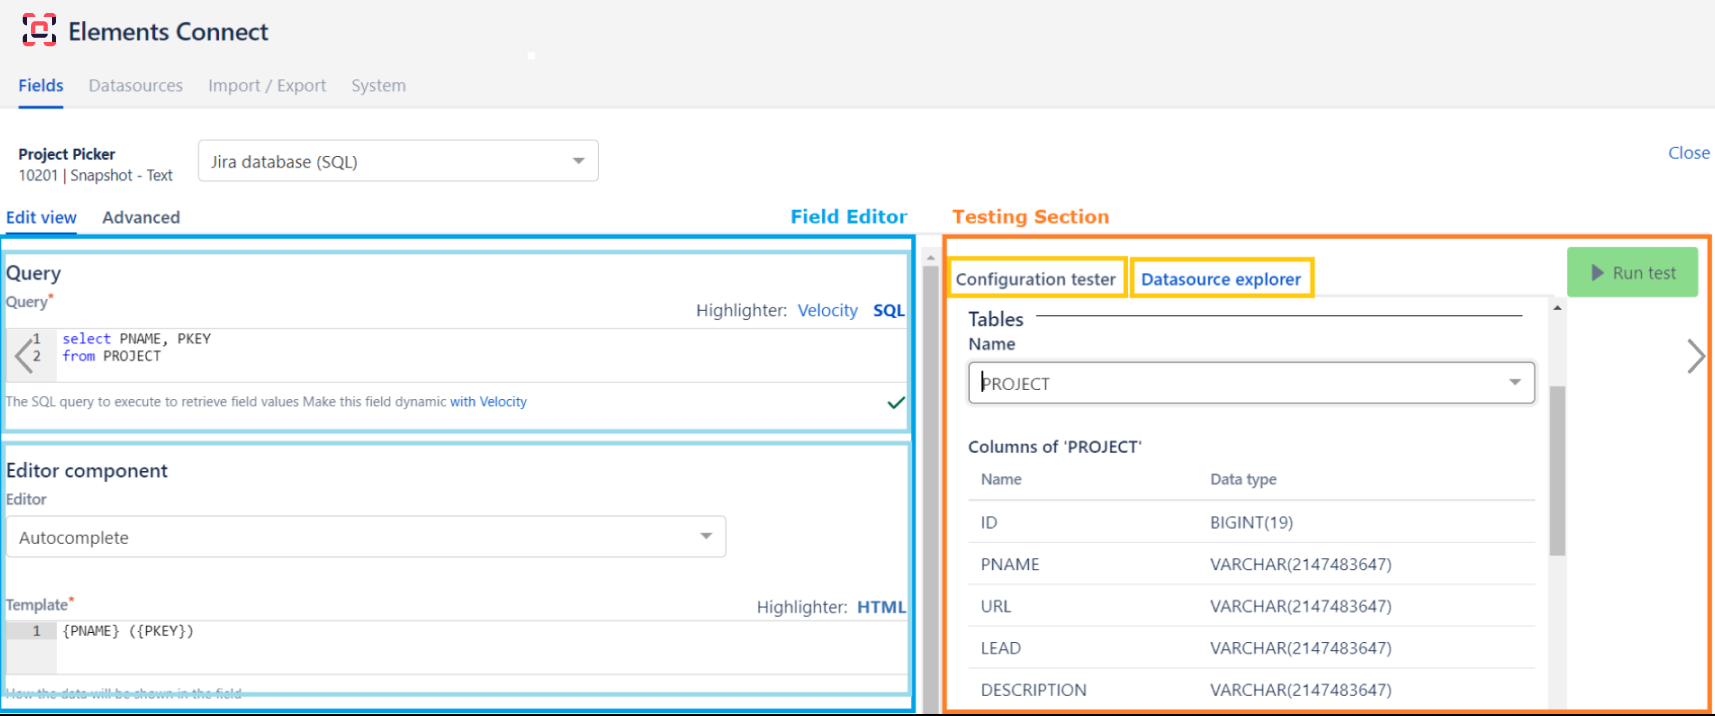Select the Advanced view tab
The image size is (1715, 716).
(x=141, y=217)
